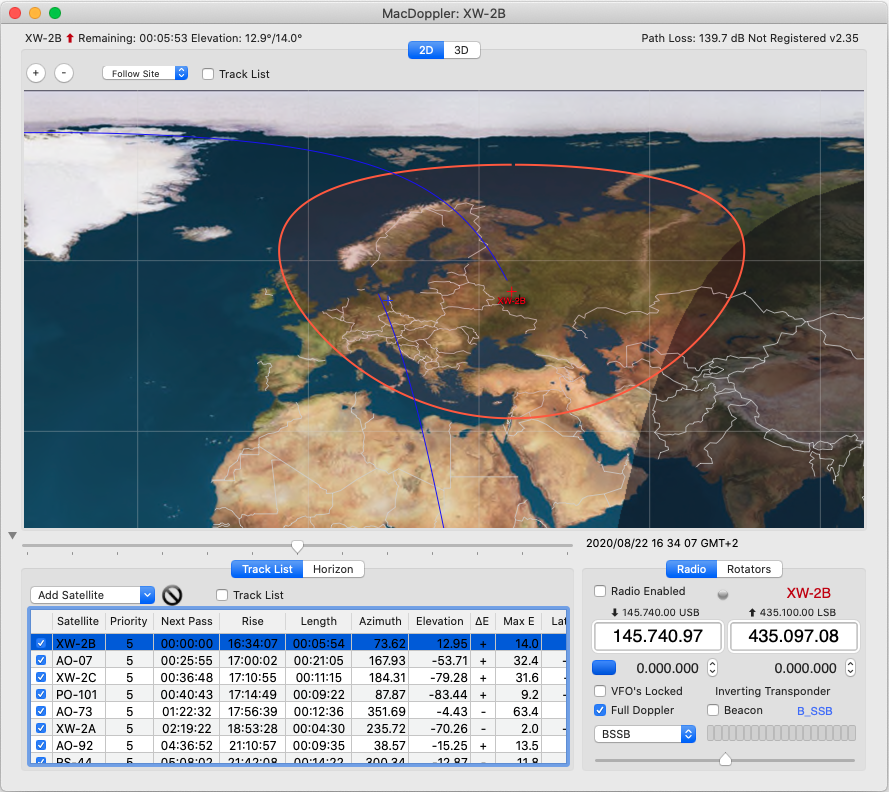Select the Track List tab
The image size is (889, 792).
267,569
